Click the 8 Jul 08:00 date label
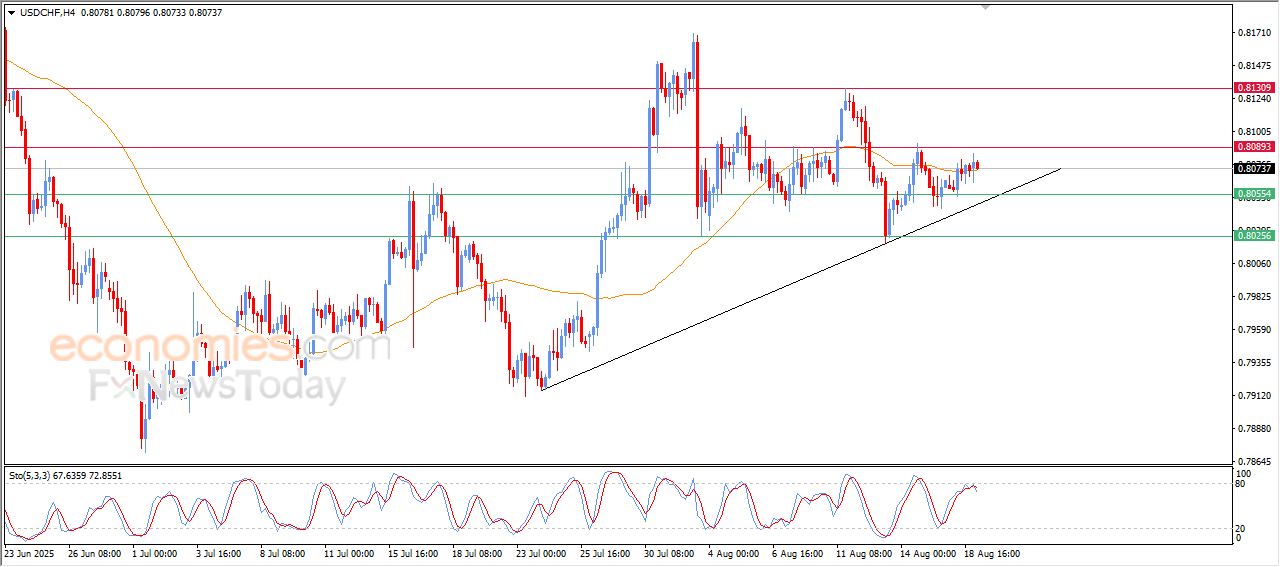Viewport: 1280px width, 567px height. [x=281, y=553]
